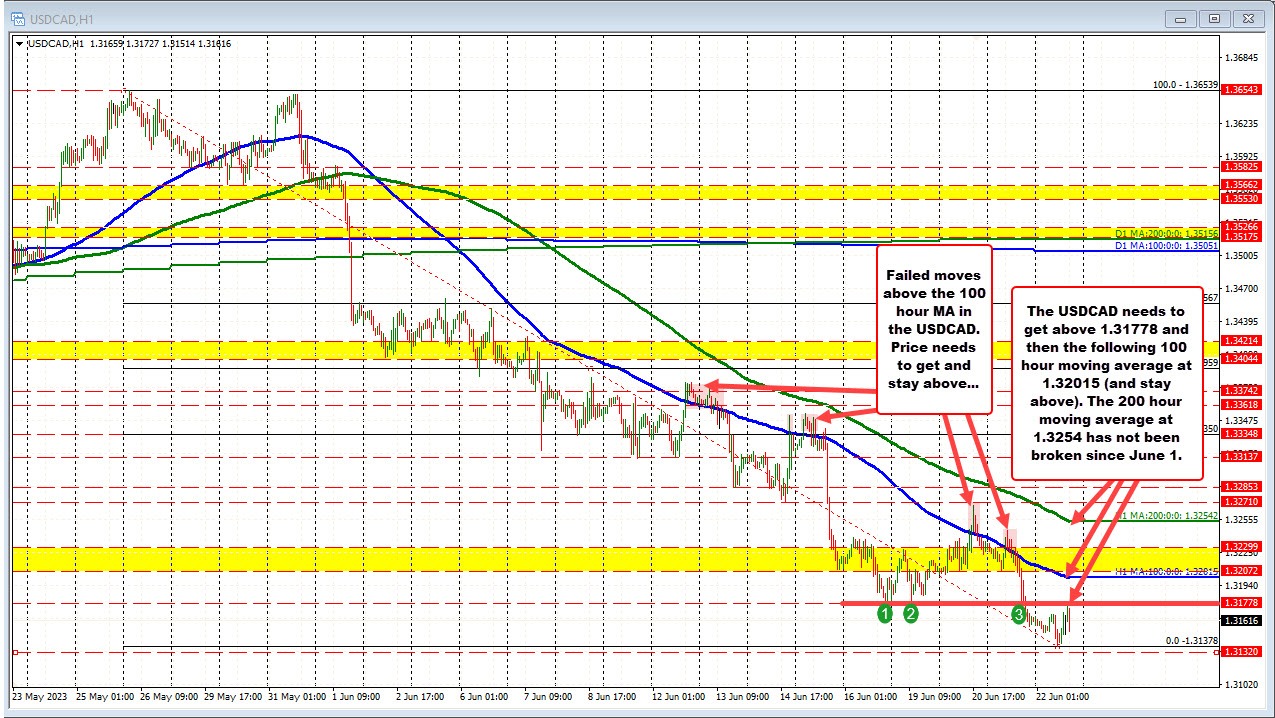Click the price label 1.35662
The height and width of the screenshot is (718, 1275).
click(1239, 185)
